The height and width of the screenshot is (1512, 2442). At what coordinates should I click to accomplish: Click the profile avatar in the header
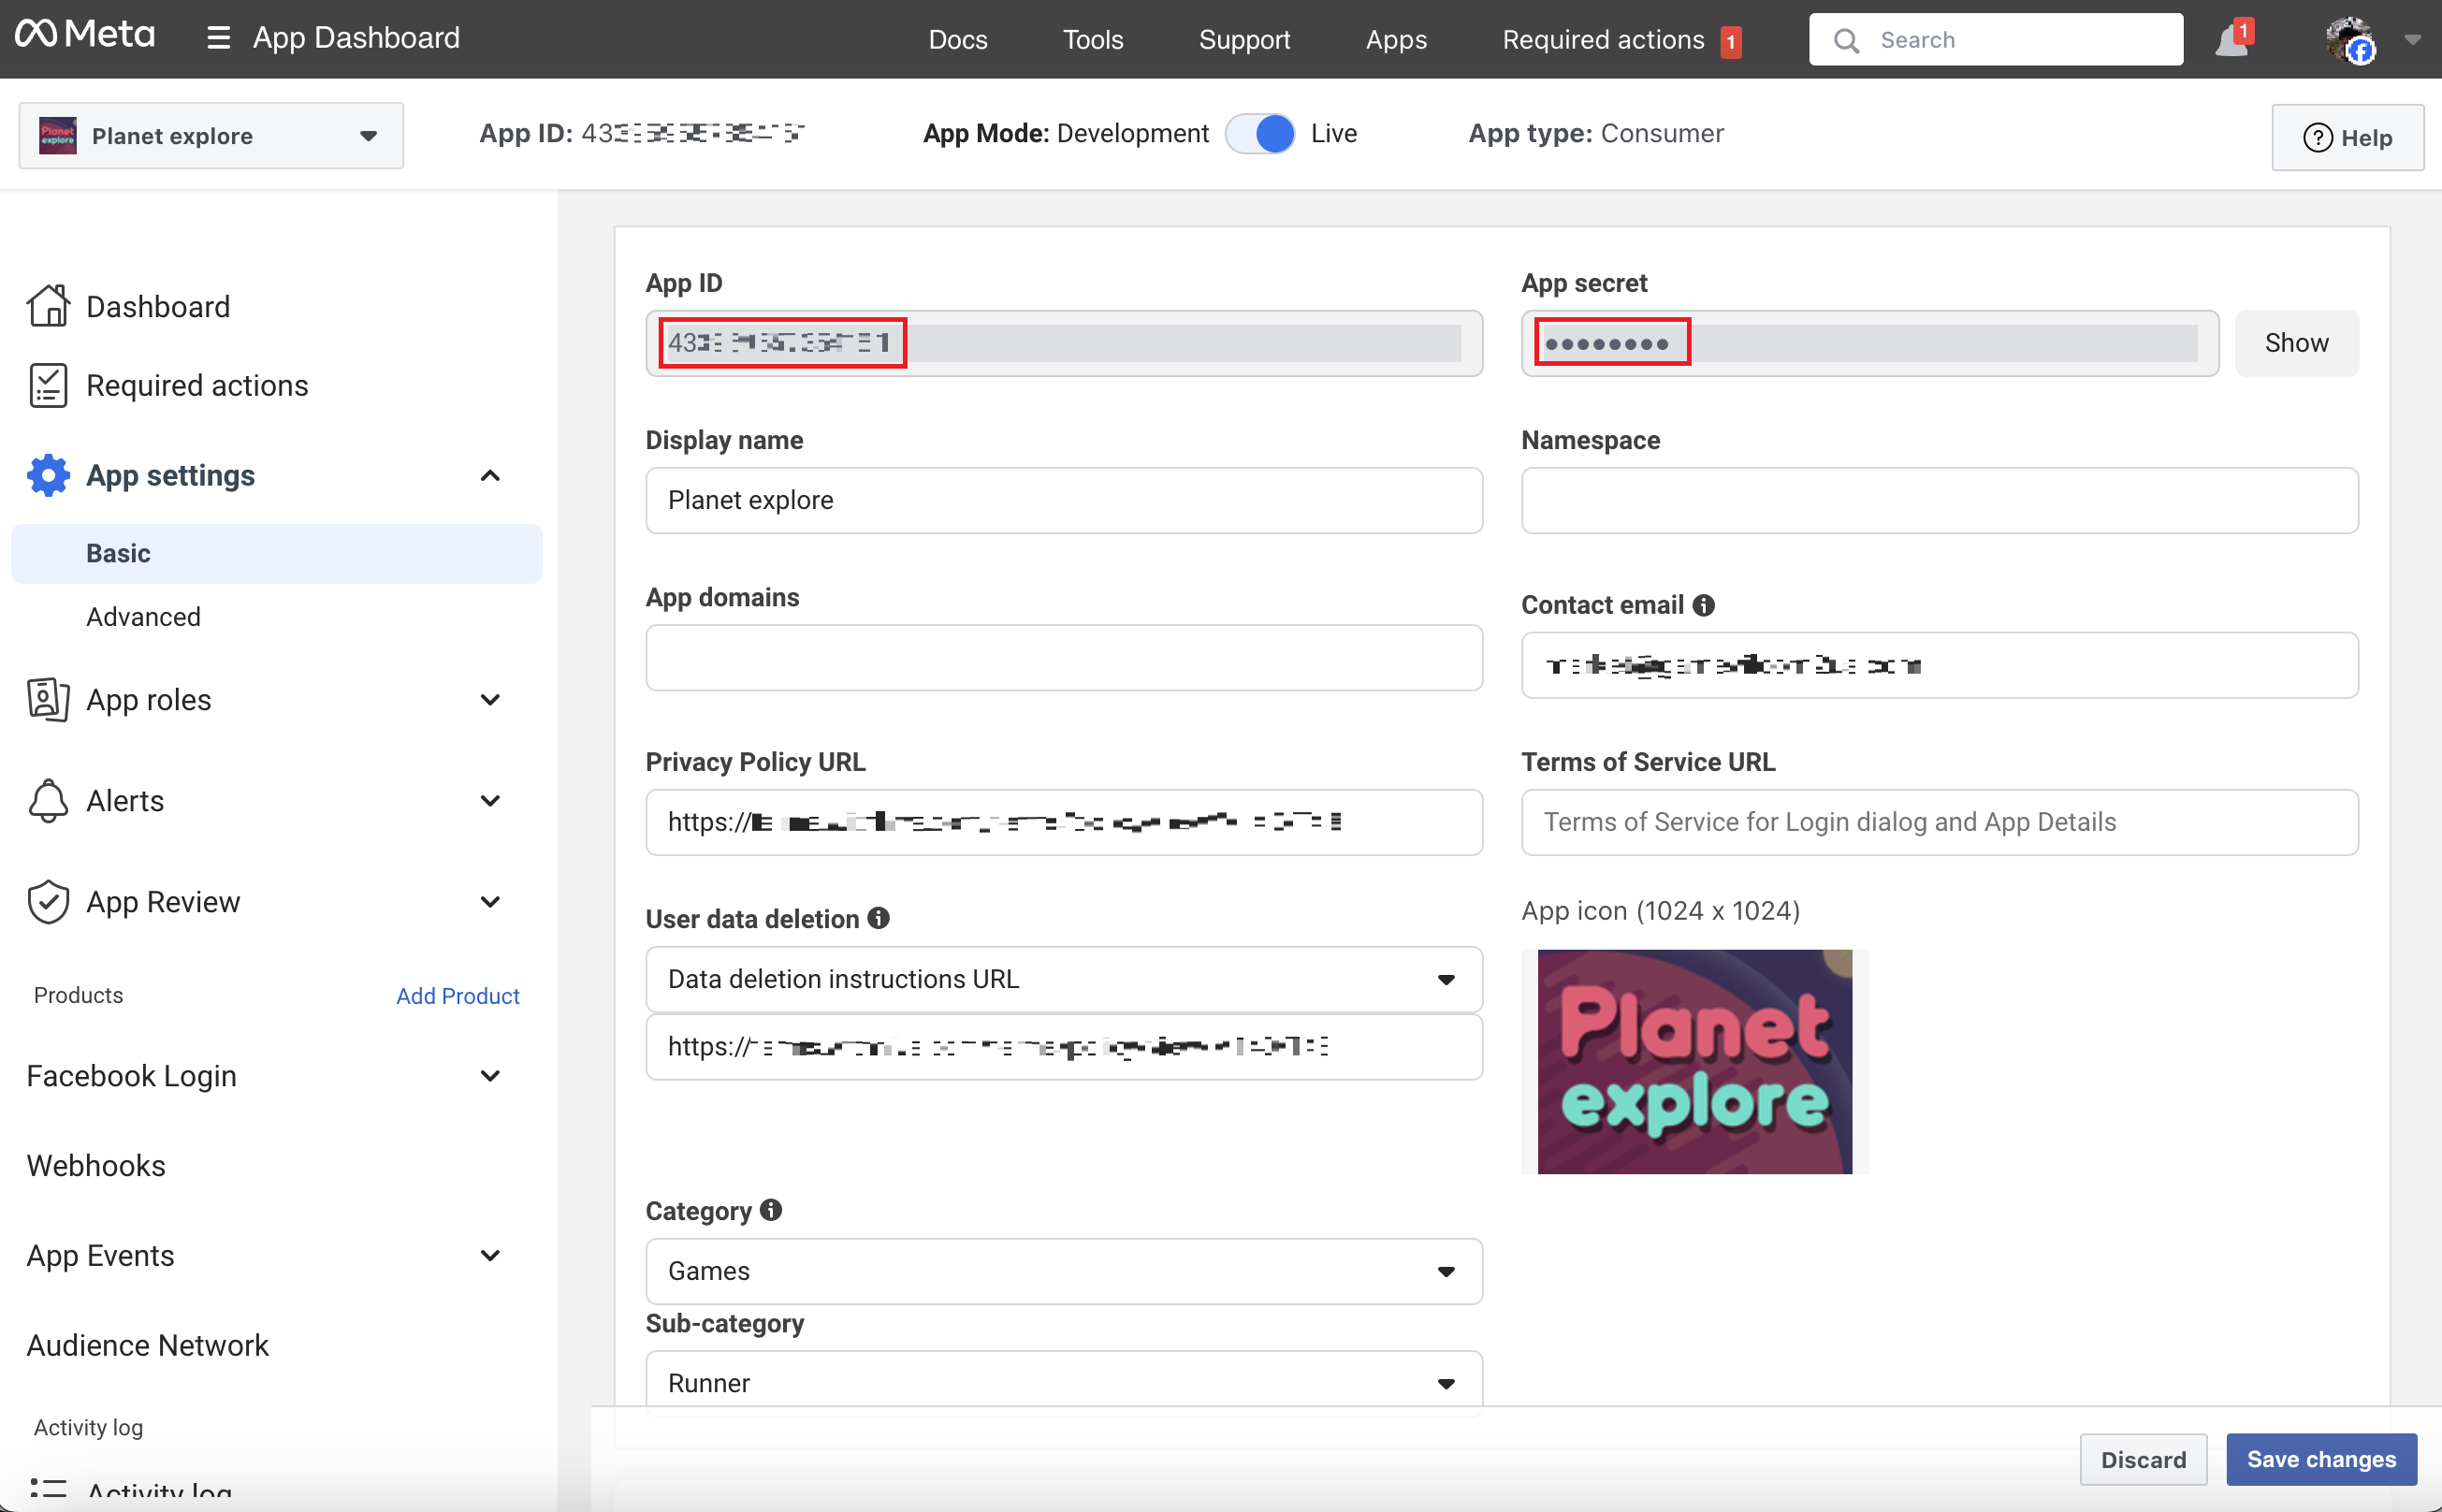[x=2350, y=40]
